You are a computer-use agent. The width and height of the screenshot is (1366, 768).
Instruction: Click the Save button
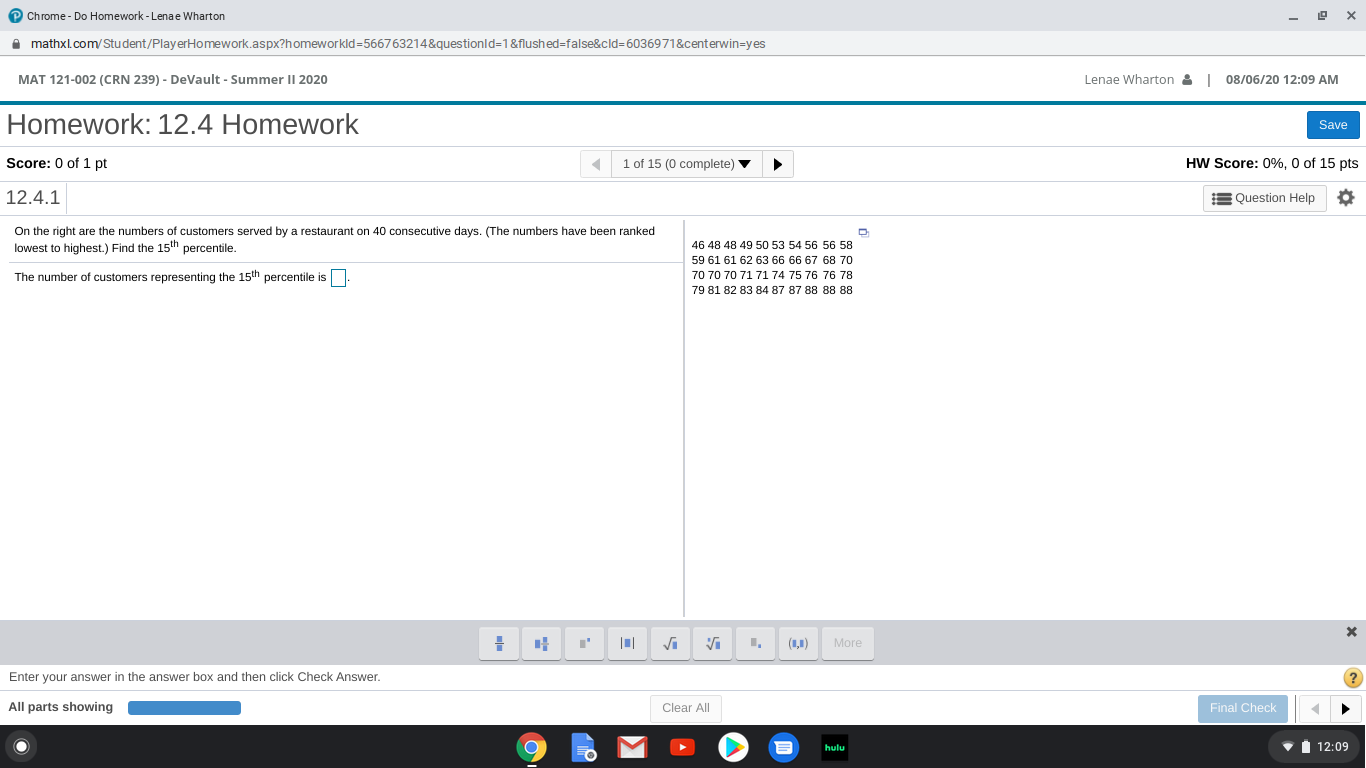pos(1332,125)
